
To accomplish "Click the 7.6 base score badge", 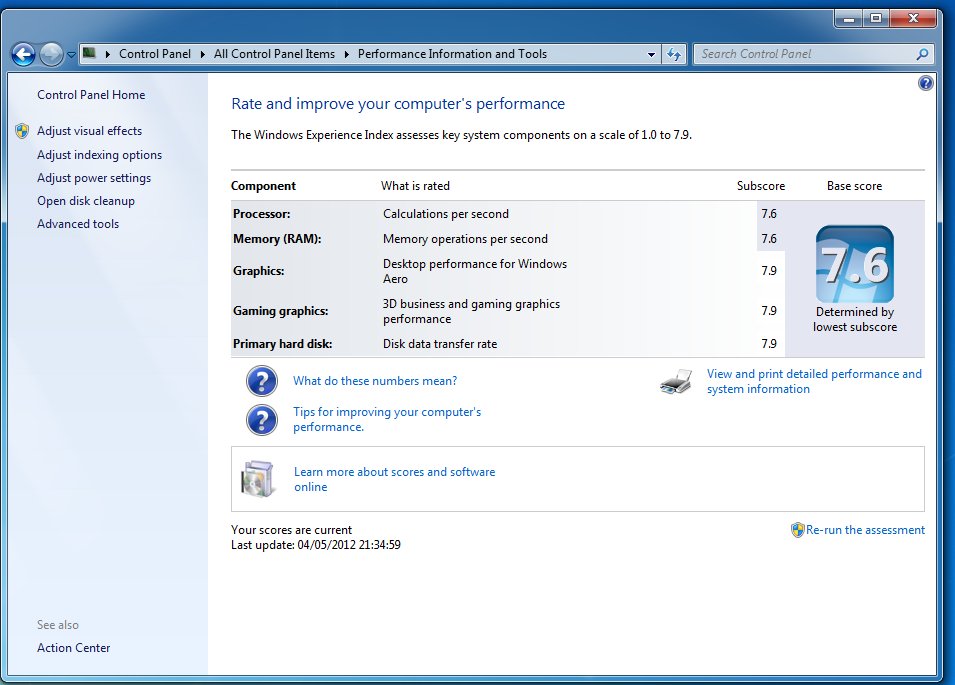I will point(855,264).
